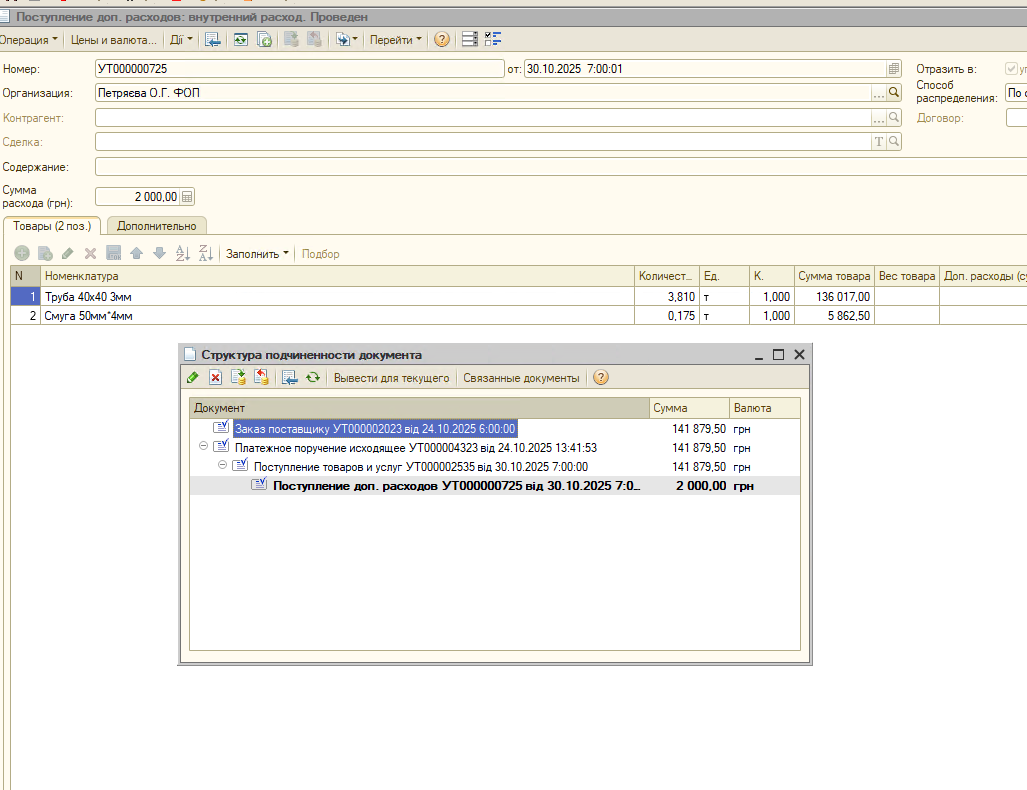Image resolution: width=1027 pixels, height=790 pixels.
Task: Click the green add row icon
Action: click(22, 254)
